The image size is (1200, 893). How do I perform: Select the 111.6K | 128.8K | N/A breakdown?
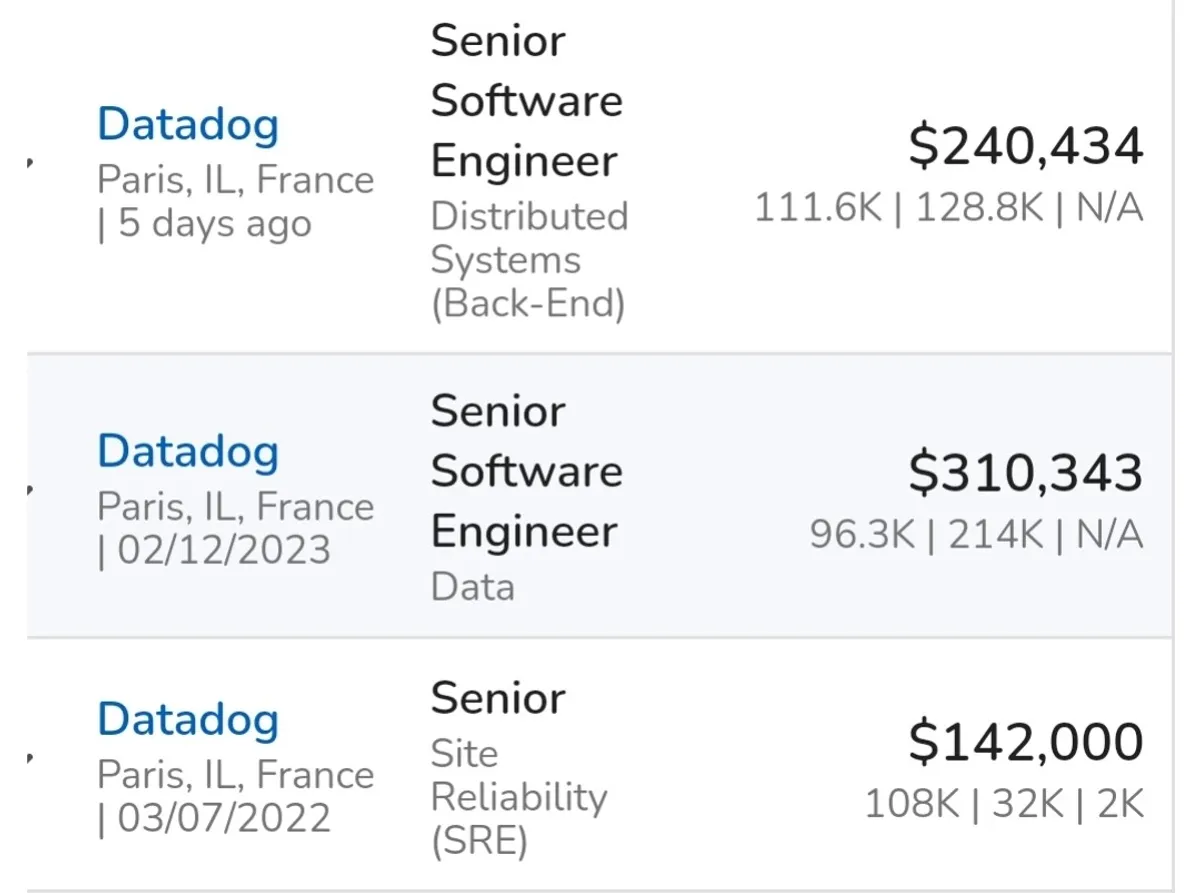(x=948, y=208)
